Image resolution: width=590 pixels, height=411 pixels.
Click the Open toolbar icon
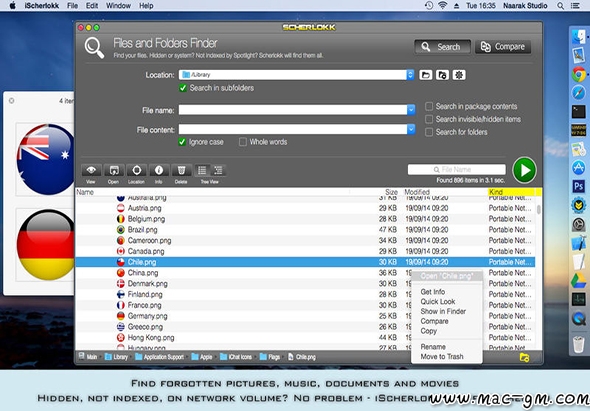point(114,170)
